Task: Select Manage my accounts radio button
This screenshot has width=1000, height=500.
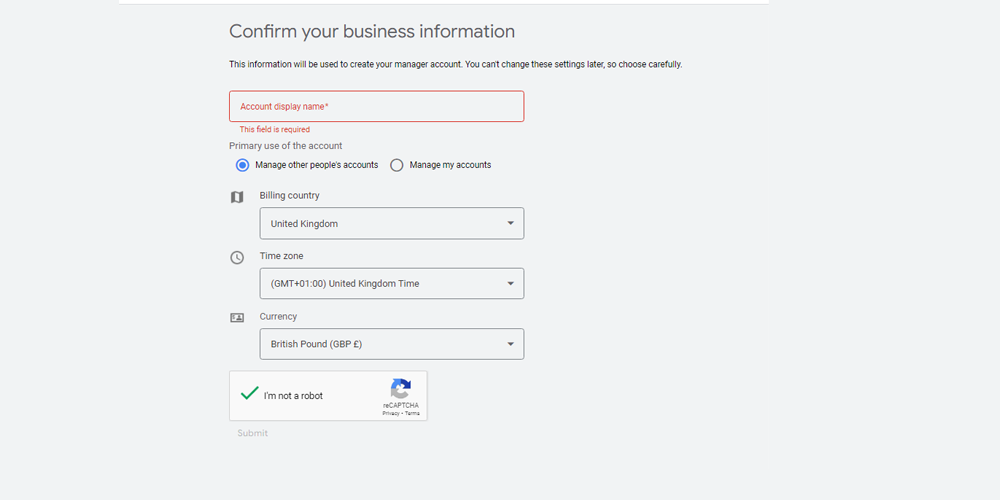Action: (x=397, y=165)
